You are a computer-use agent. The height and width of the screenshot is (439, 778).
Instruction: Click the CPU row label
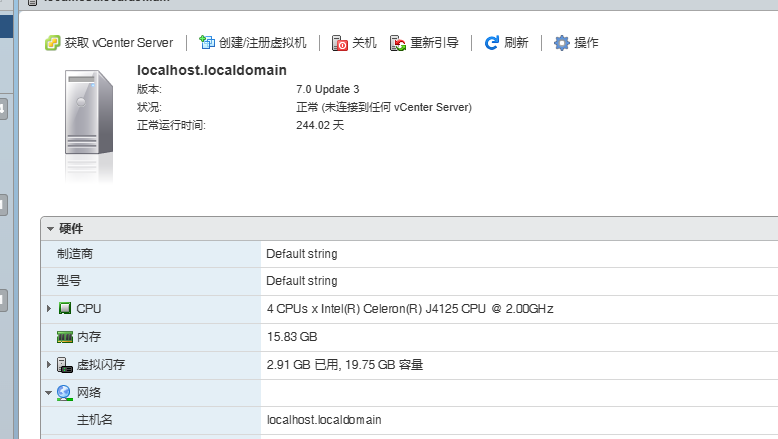click(89, 309)
